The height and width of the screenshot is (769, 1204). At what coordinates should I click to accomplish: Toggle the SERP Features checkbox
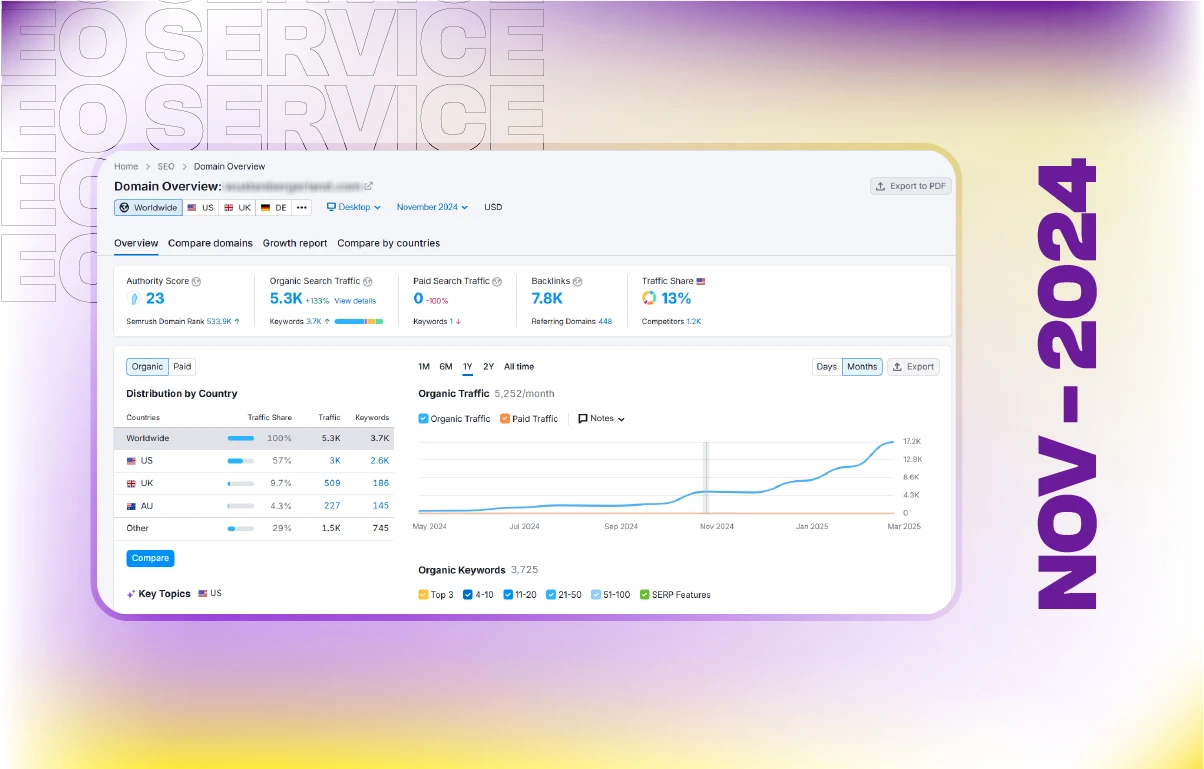[644, 595]
